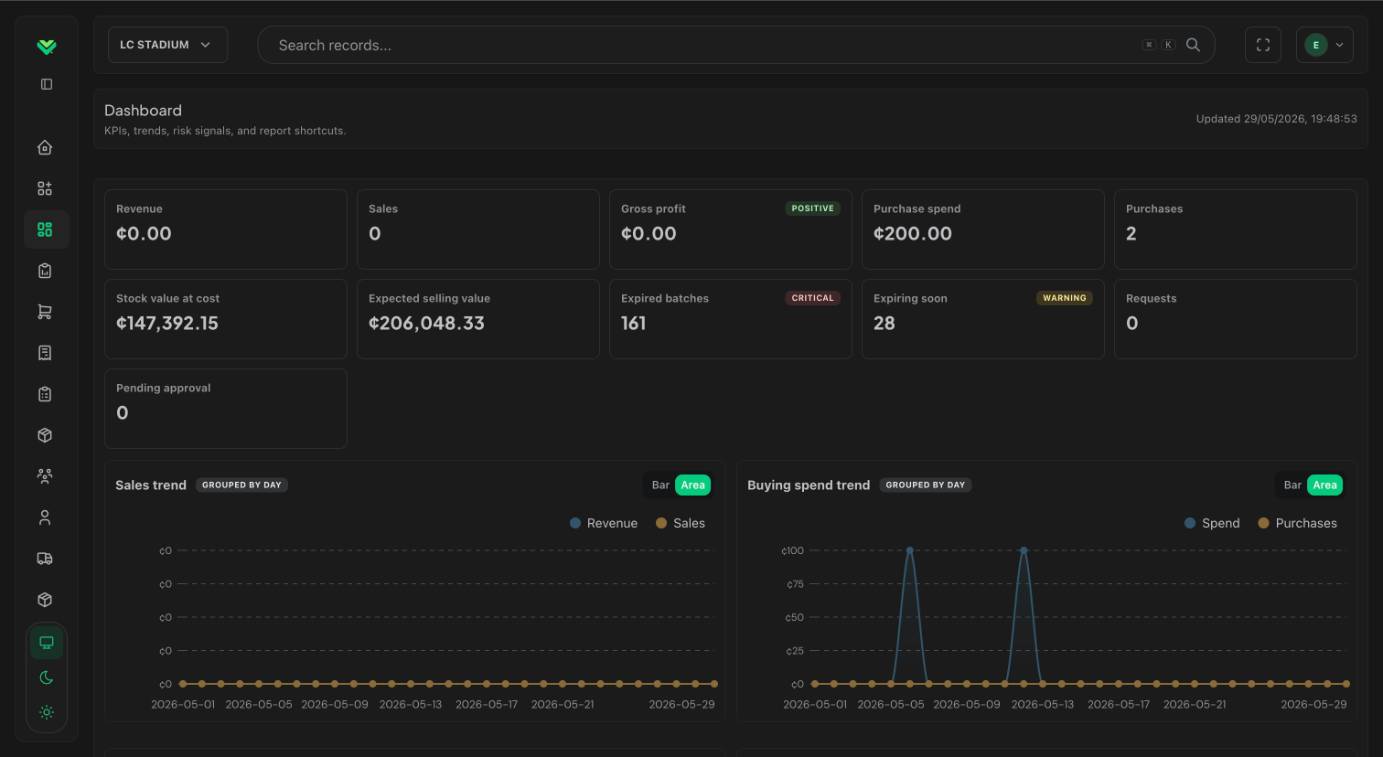Open the Pending approval card
Screen dimensions: 1383x757
pos(226,408)
